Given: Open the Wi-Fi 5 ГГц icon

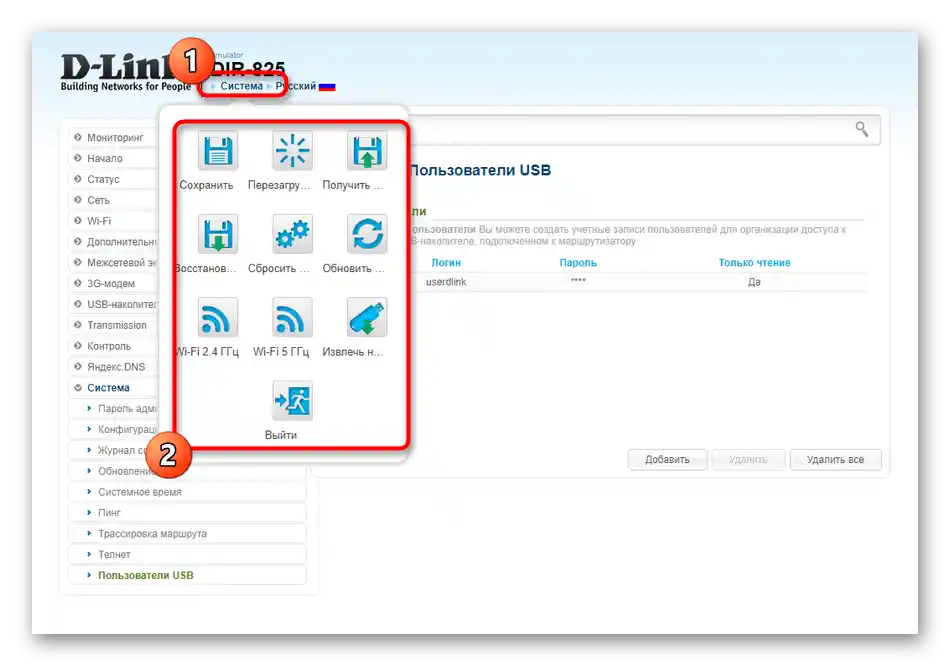Looking at the screenshot, I should pyautogui.click(x=292, y=317).
